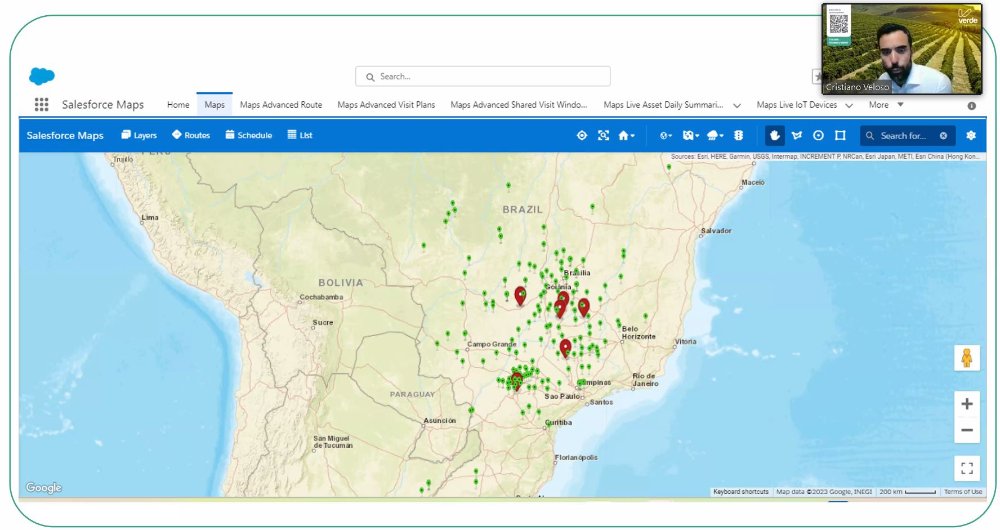Image resolution: width=1000 pixels, height=530 pixels.
Task: Activate the polygon lasso selection tool
Action: click(797, 135)
